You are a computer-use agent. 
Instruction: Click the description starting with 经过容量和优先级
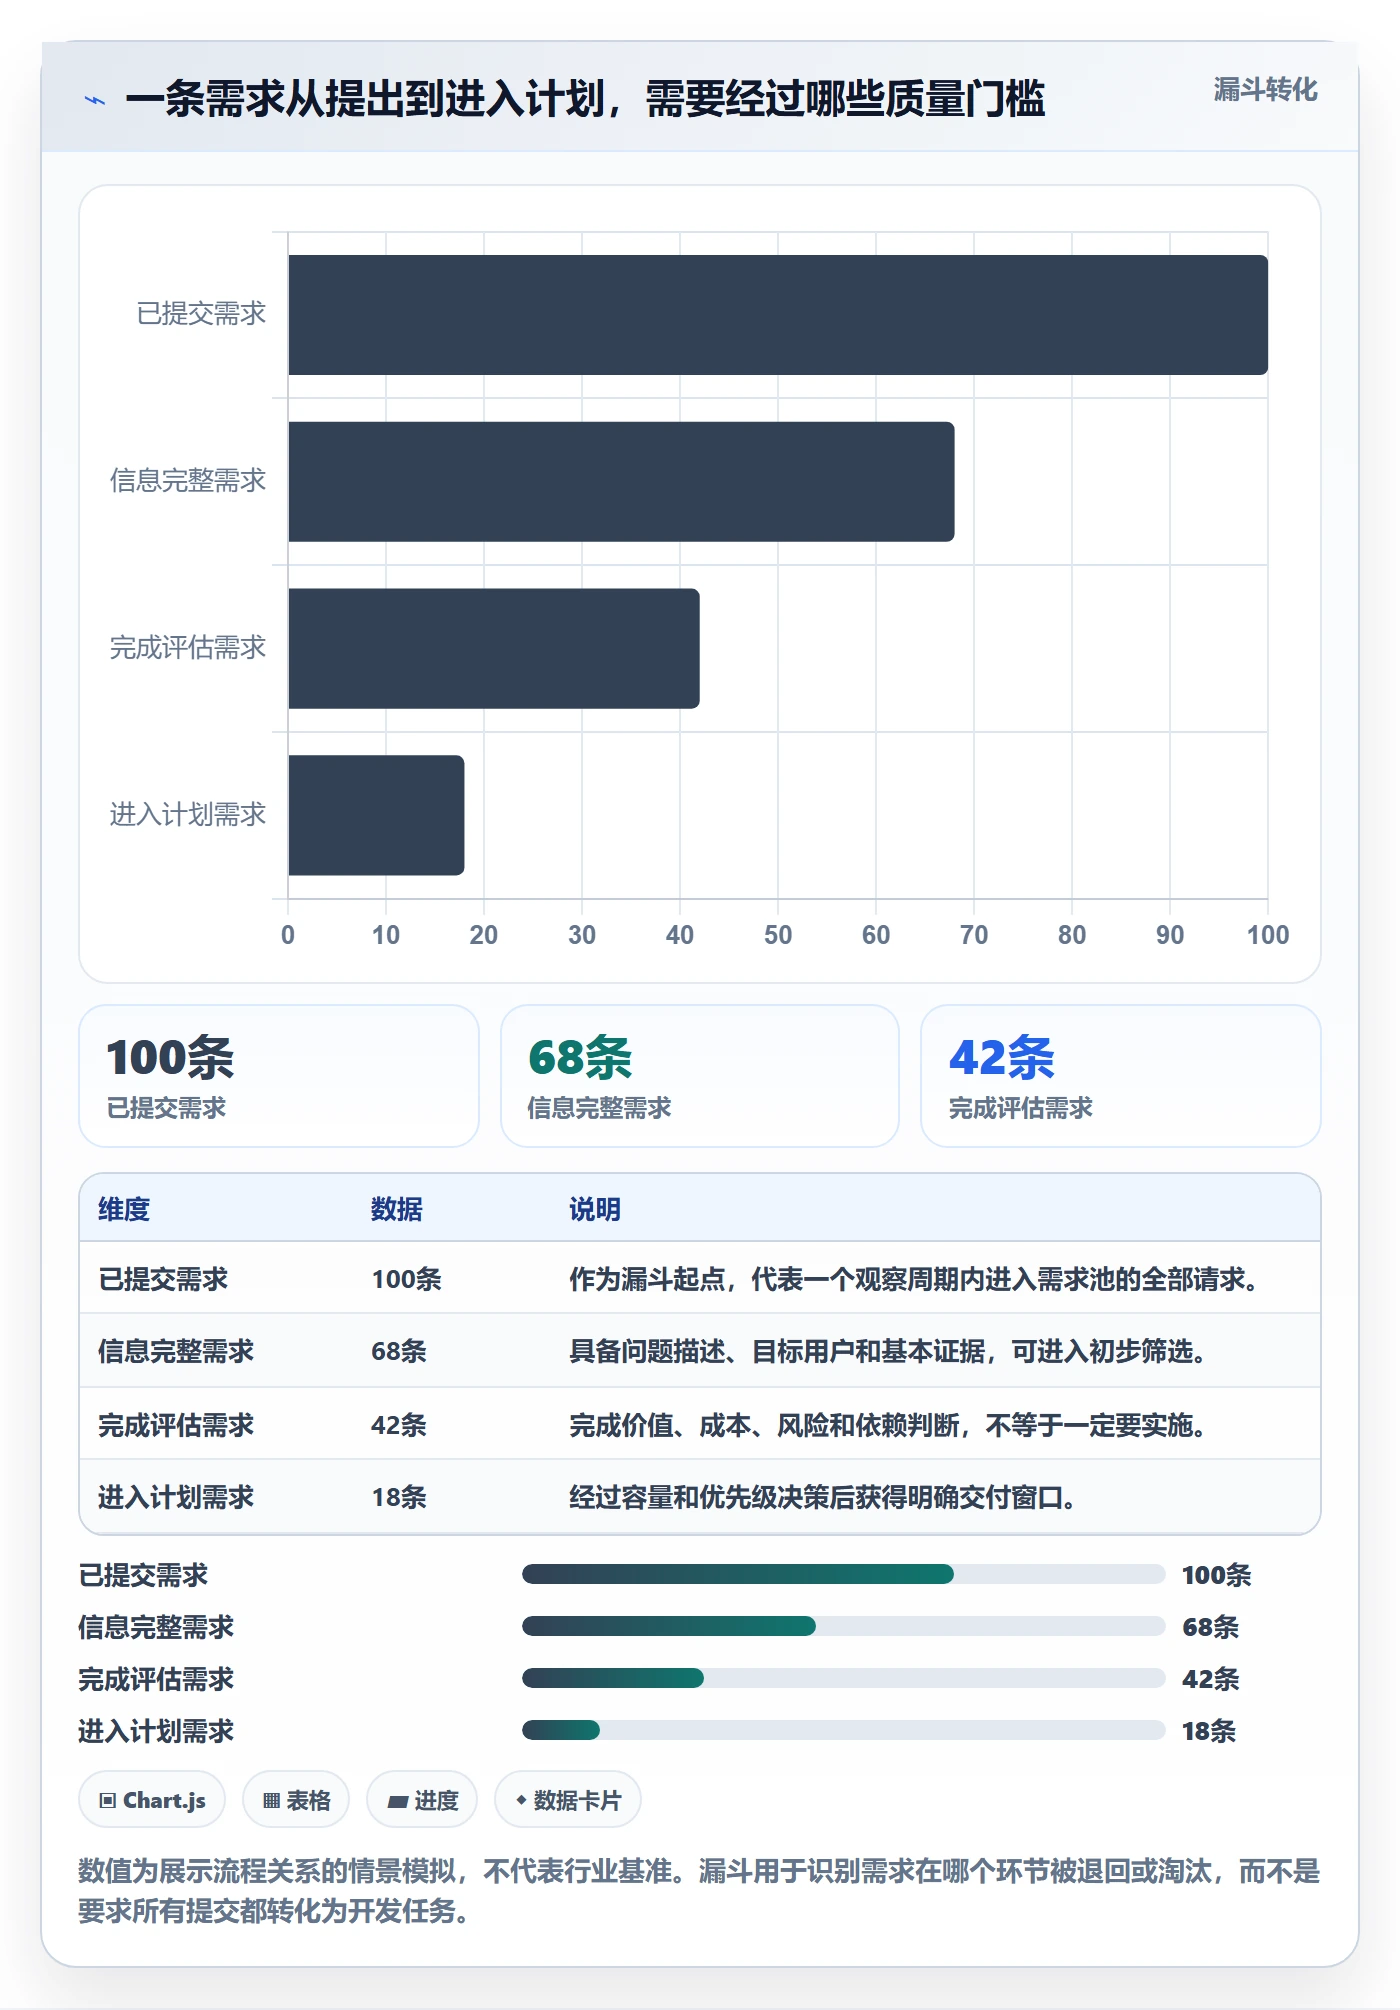click(823, 1497)
